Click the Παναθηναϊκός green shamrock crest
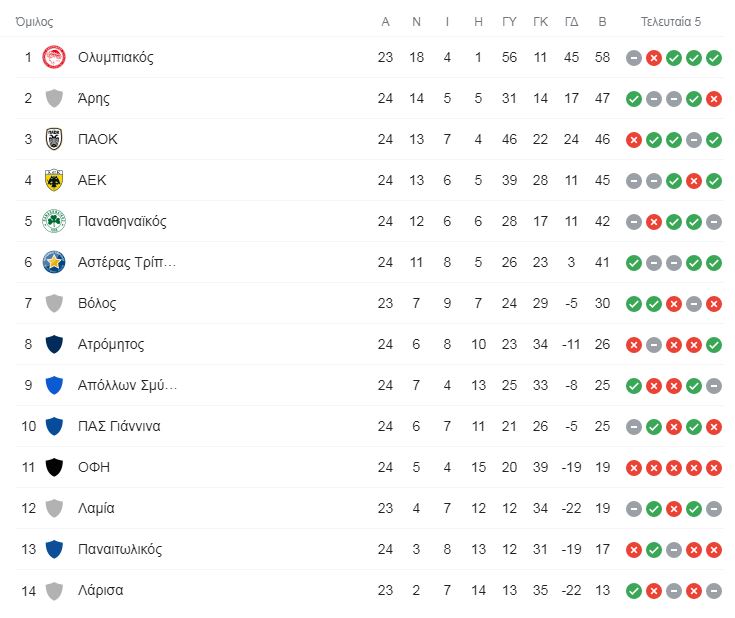Image resolution: width=735 pixels, height=618 pixels. point(54,221)
